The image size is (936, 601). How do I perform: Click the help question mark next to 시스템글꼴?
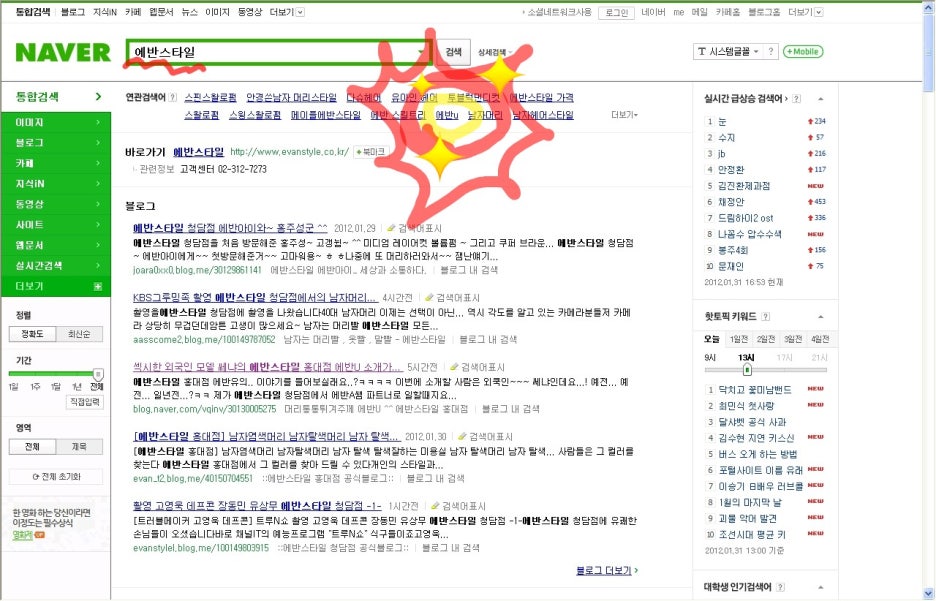click(x=771, y=52)
